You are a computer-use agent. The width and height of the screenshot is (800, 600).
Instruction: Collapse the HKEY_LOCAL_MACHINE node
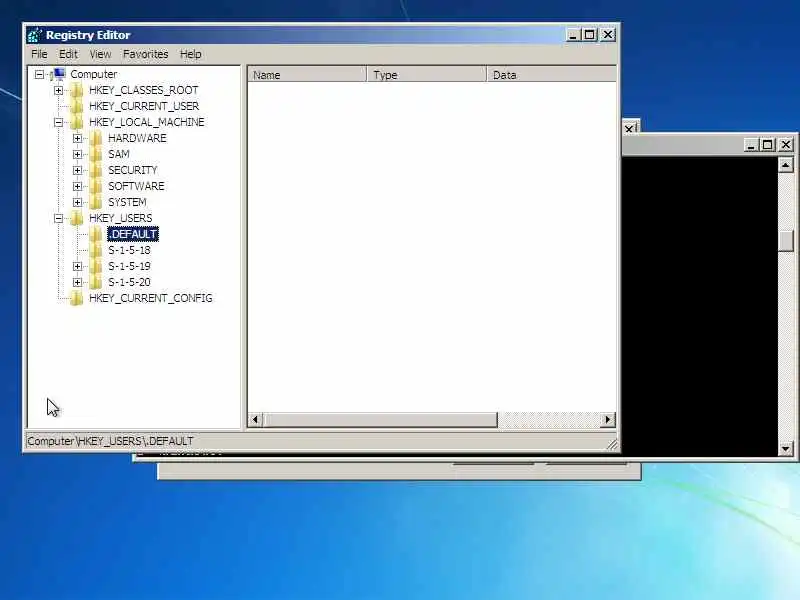coord(58,122)
